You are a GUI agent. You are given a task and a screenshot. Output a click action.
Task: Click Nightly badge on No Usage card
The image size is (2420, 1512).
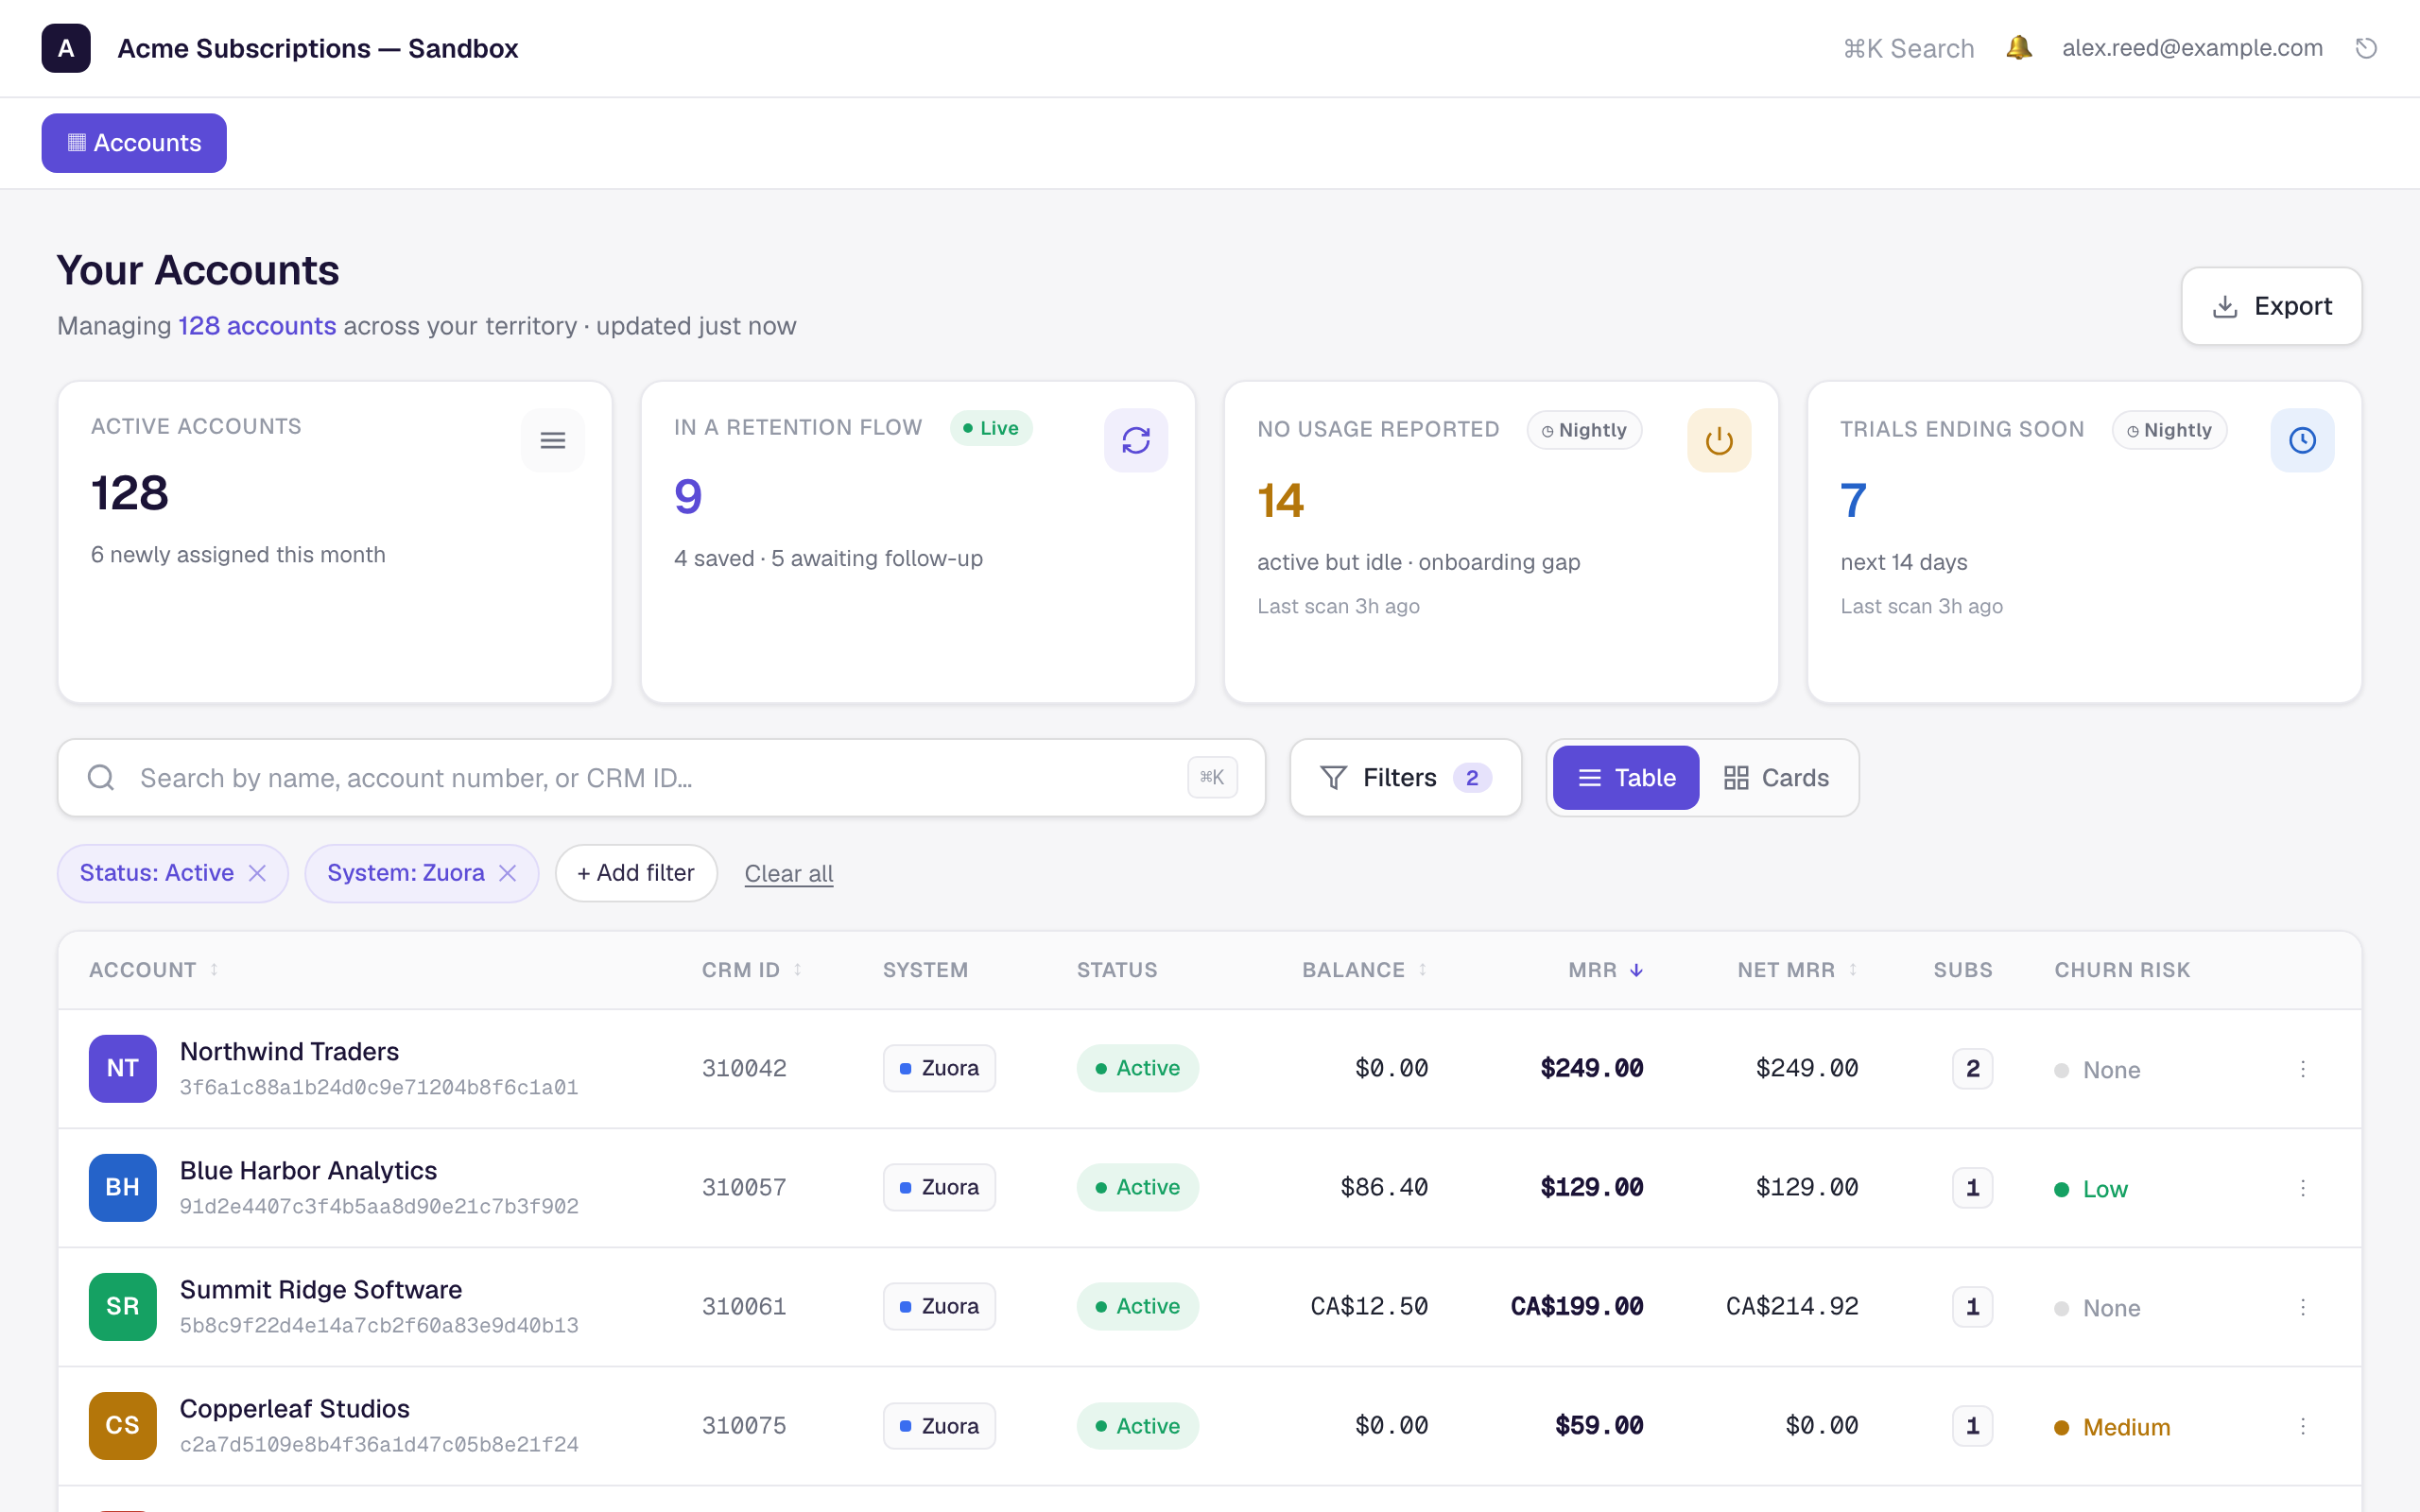coord(1585,430)
